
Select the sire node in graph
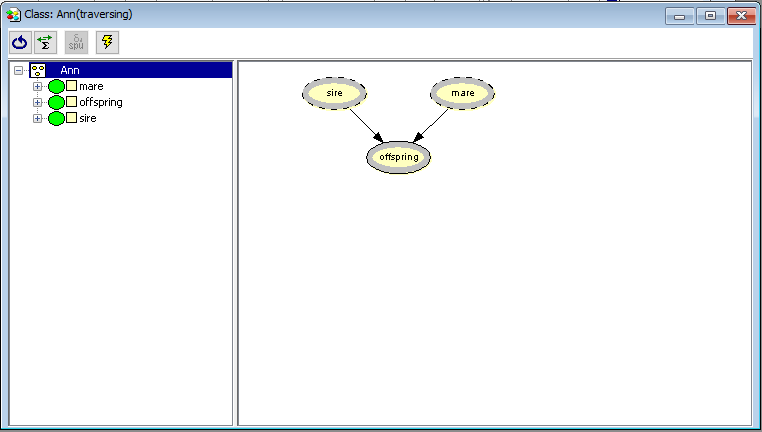coord(334,93)
